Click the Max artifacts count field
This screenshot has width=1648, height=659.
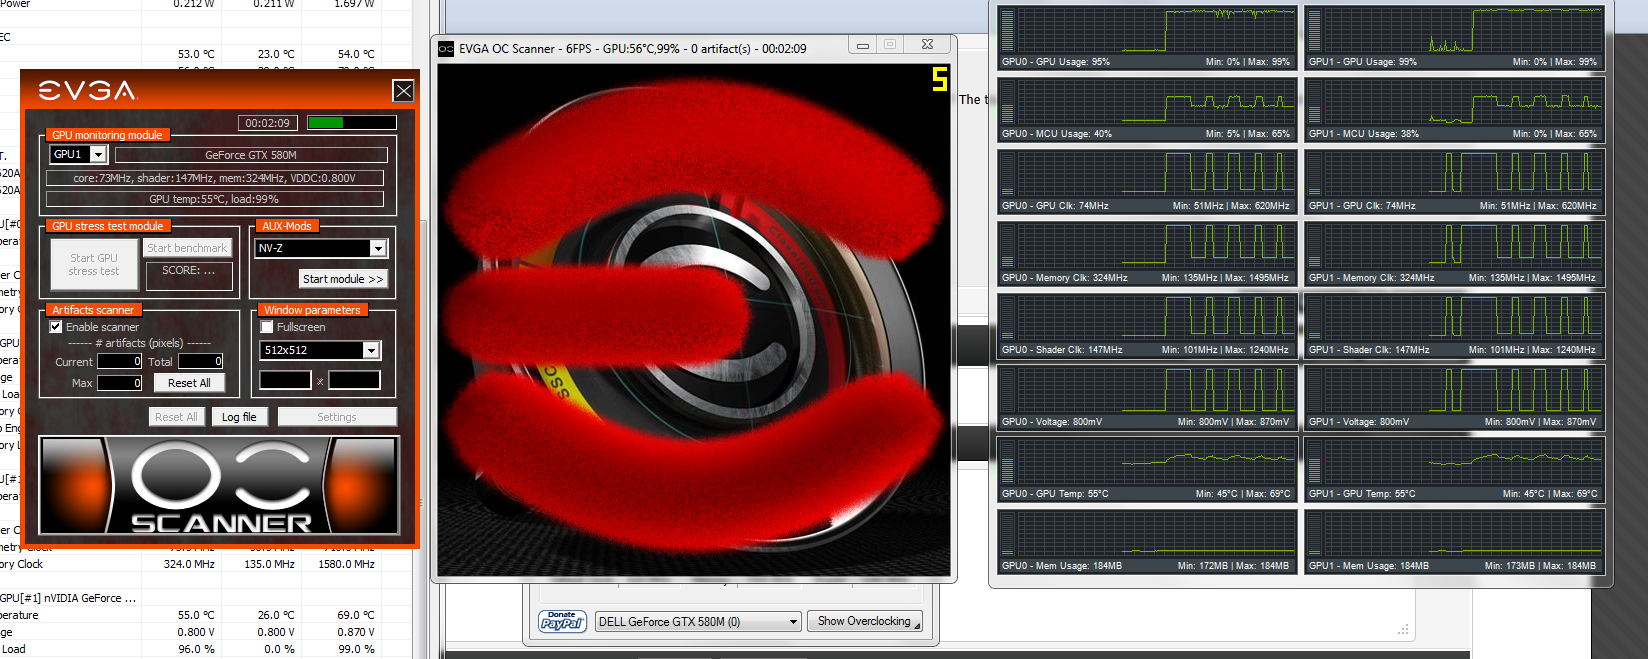pyautogui.click(x=119, y=383)
